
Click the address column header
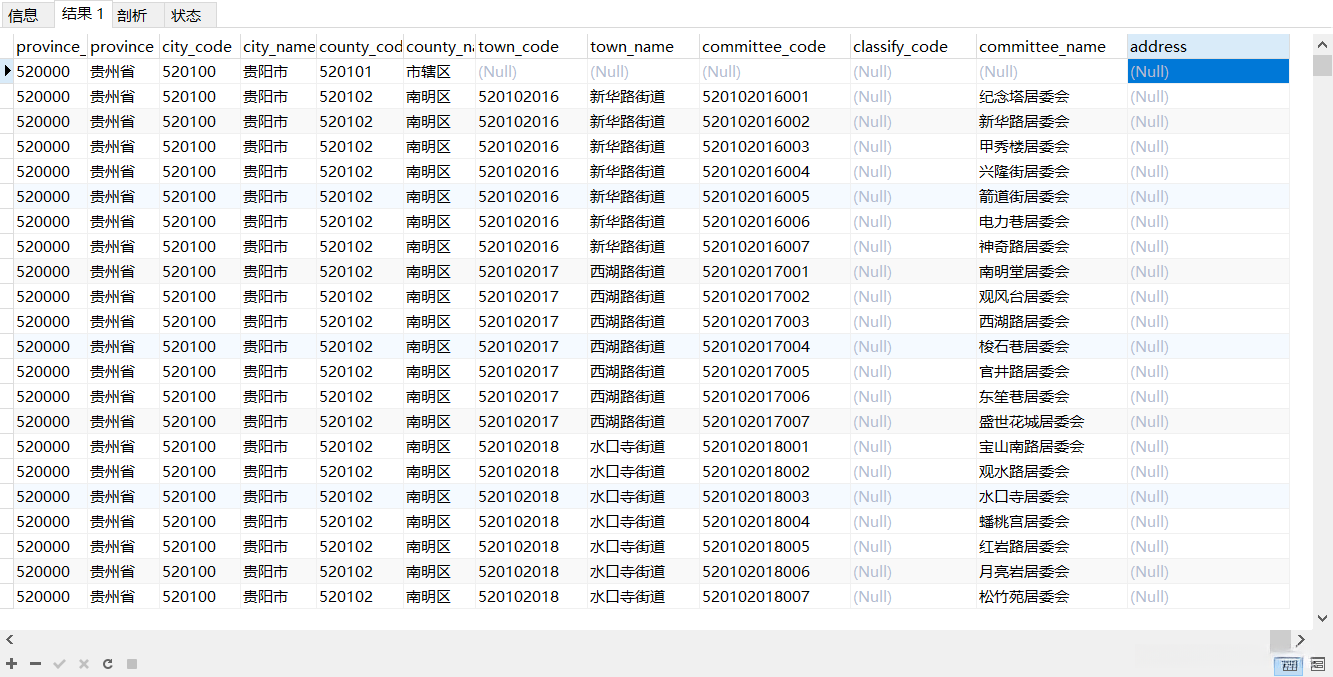coord(1208,46)
